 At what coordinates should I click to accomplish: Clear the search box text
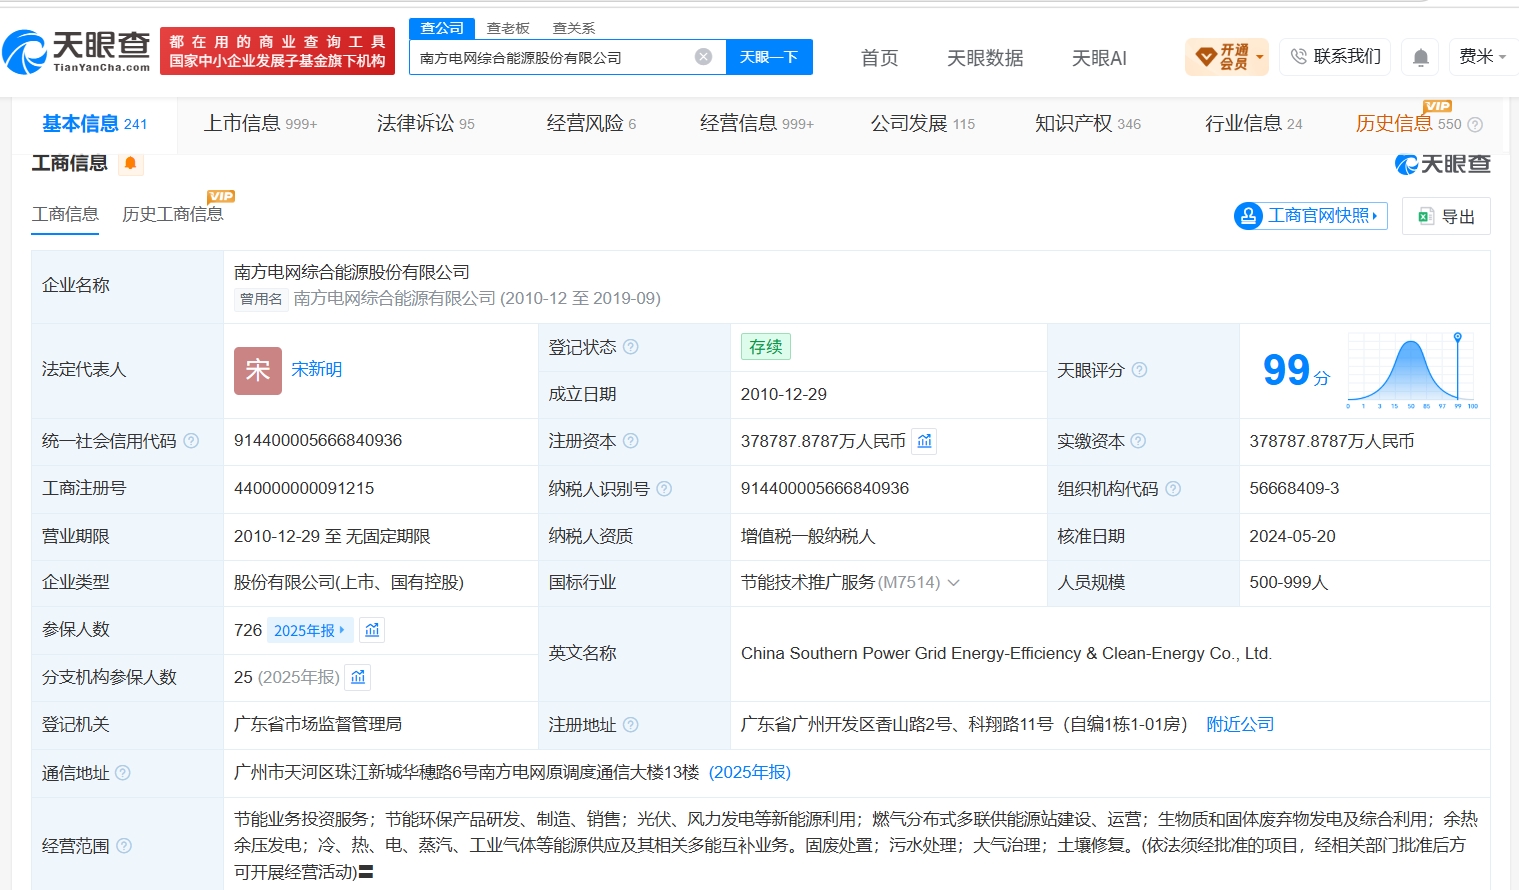(704, 57)
